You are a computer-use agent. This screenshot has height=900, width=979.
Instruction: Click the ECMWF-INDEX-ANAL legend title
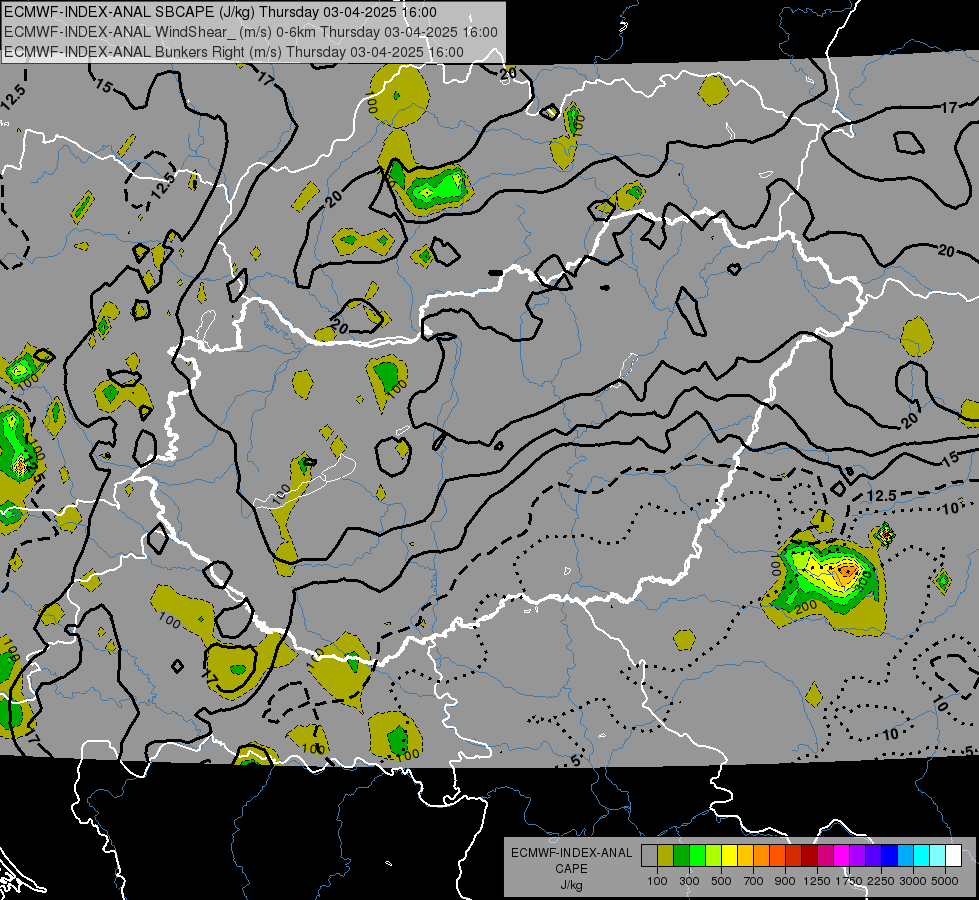click(x=571, y=853)
